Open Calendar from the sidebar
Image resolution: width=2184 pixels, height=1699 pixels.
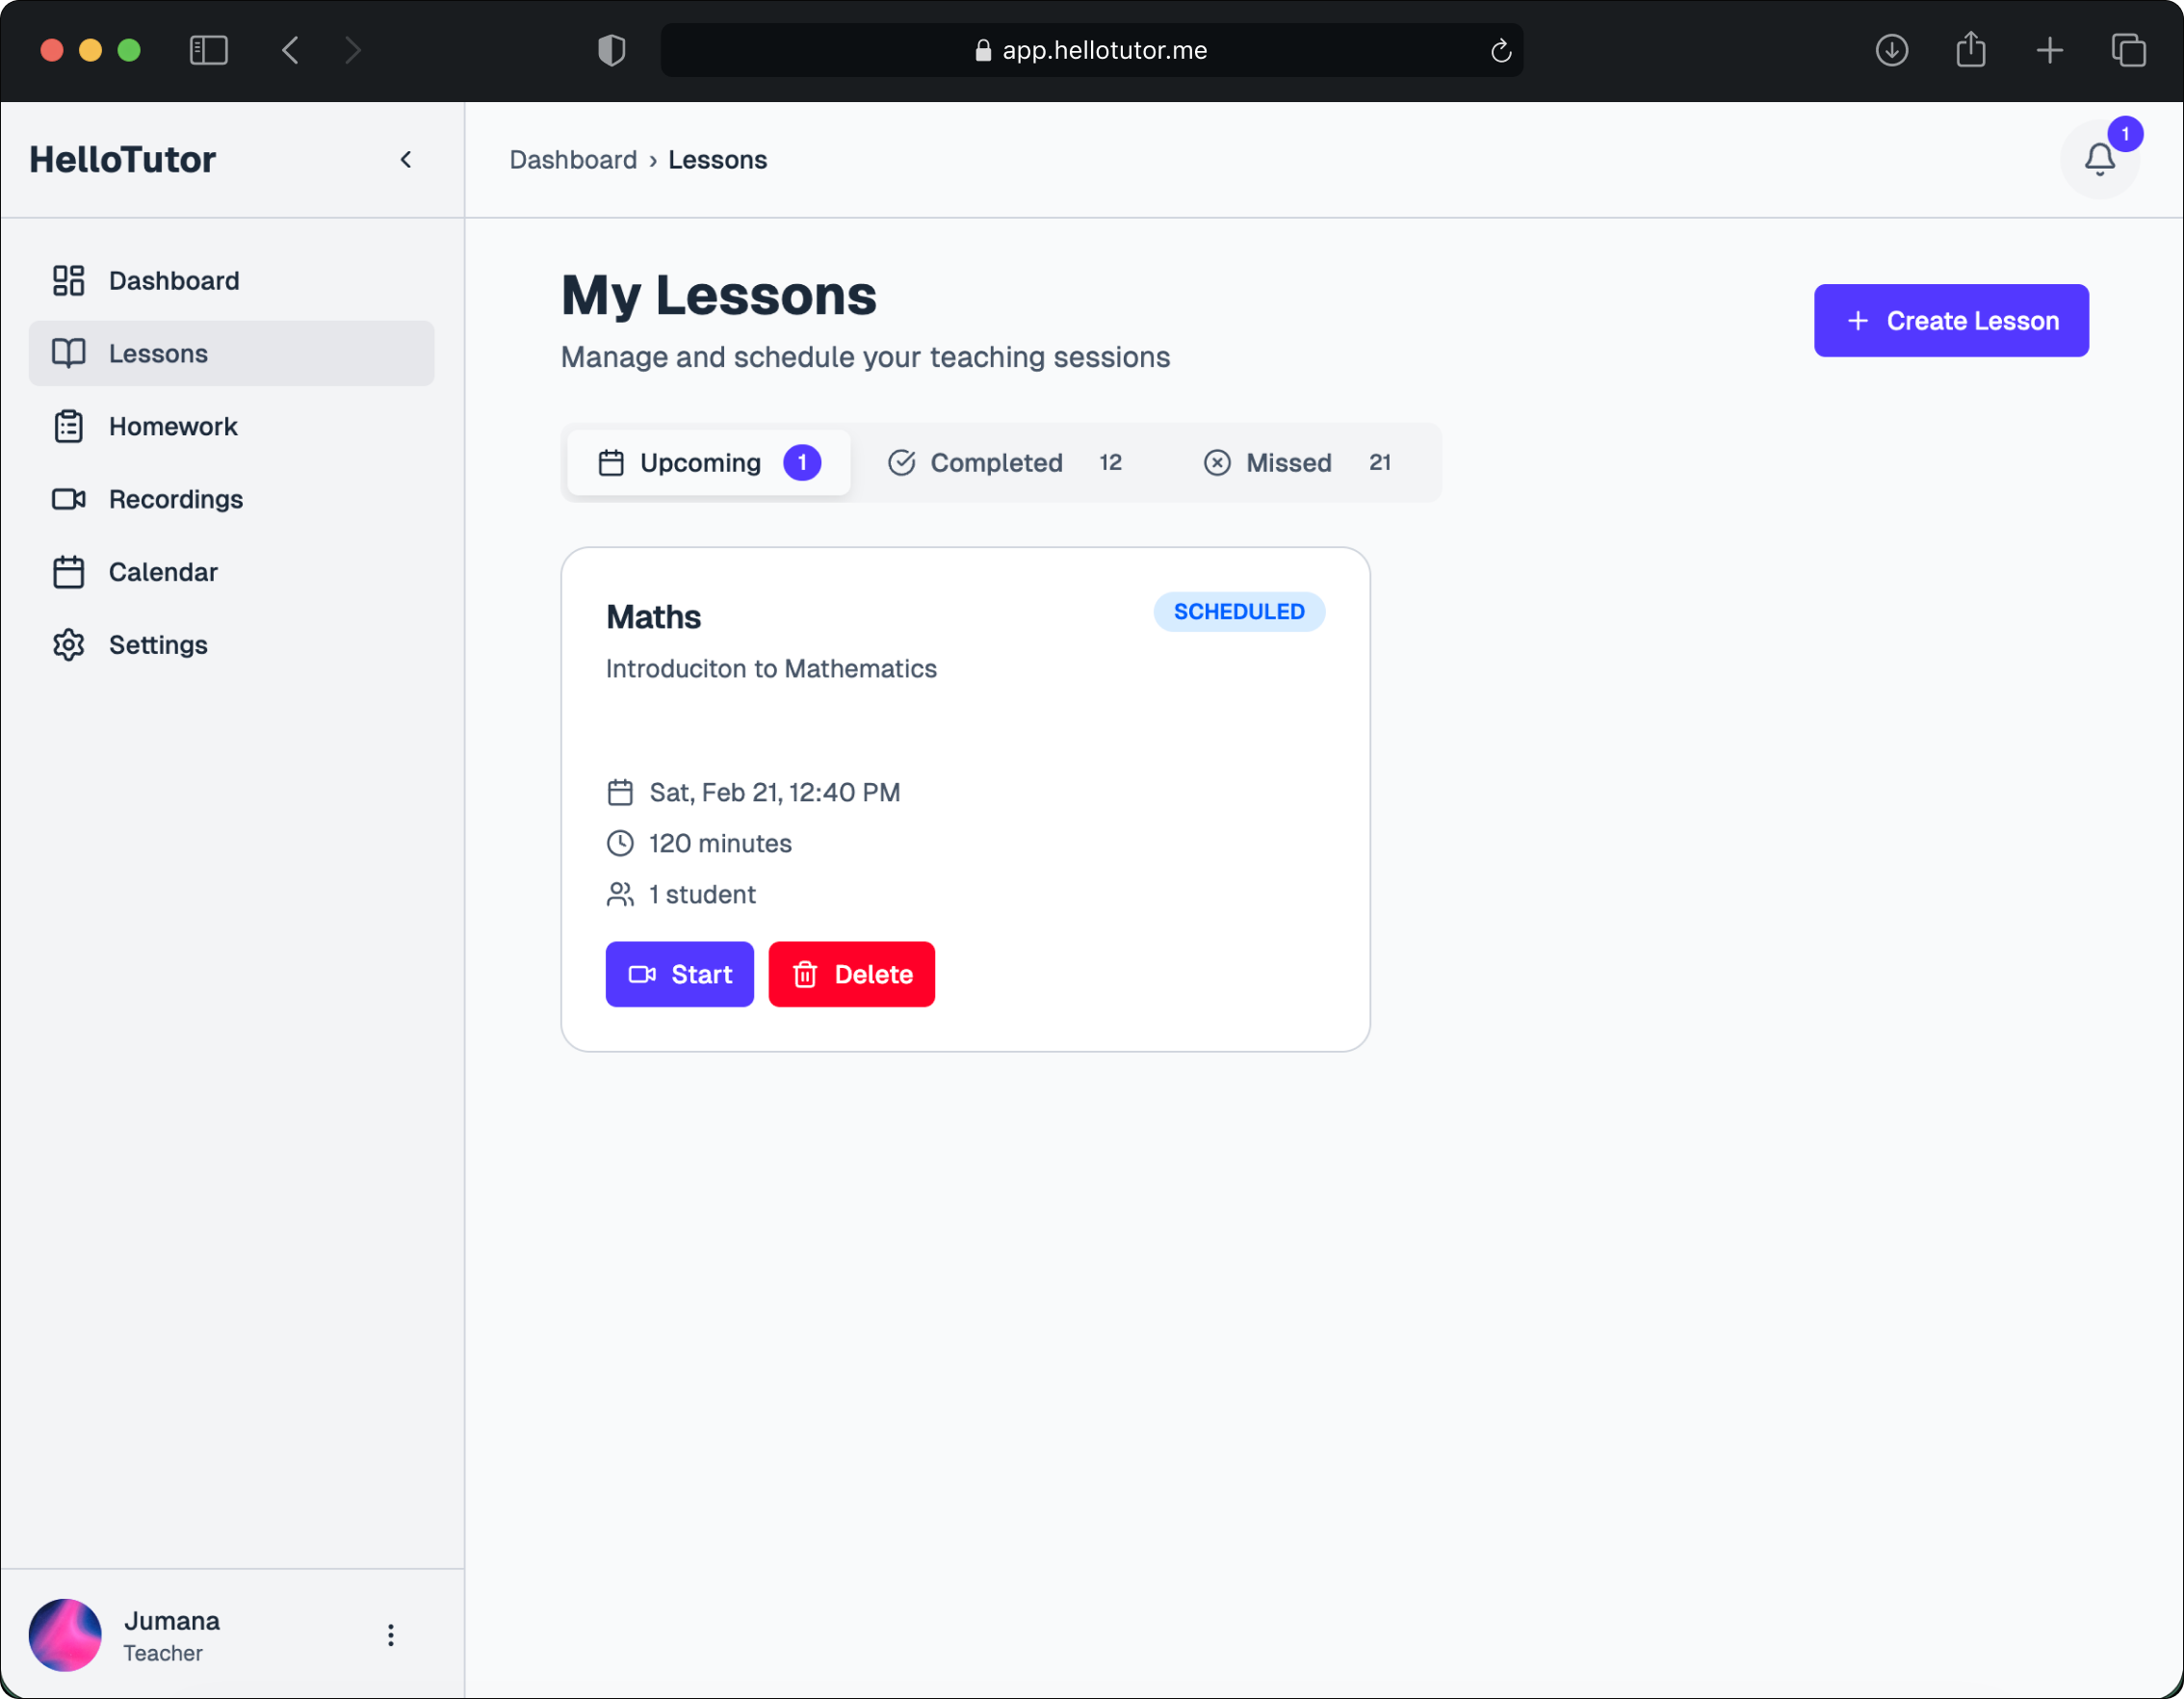[x=162, y=572]
